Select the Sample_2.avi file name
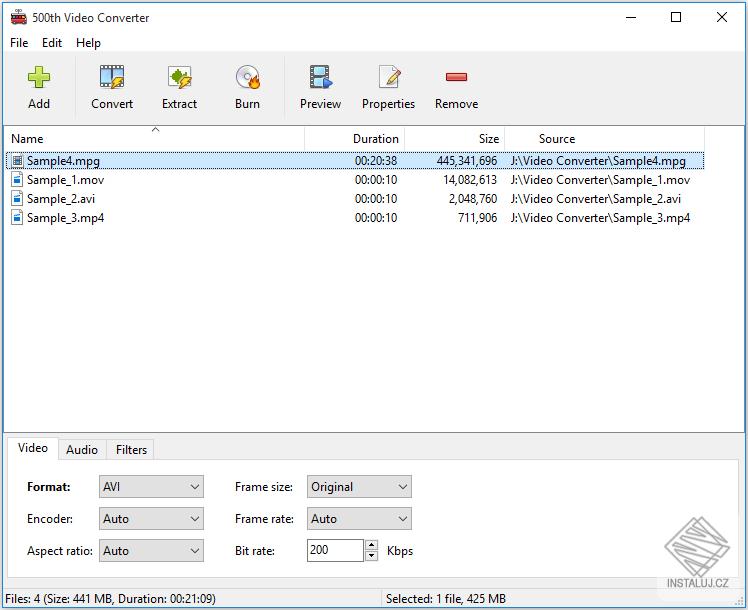Screen dimensions: 748x610 [x=61, y=199]
